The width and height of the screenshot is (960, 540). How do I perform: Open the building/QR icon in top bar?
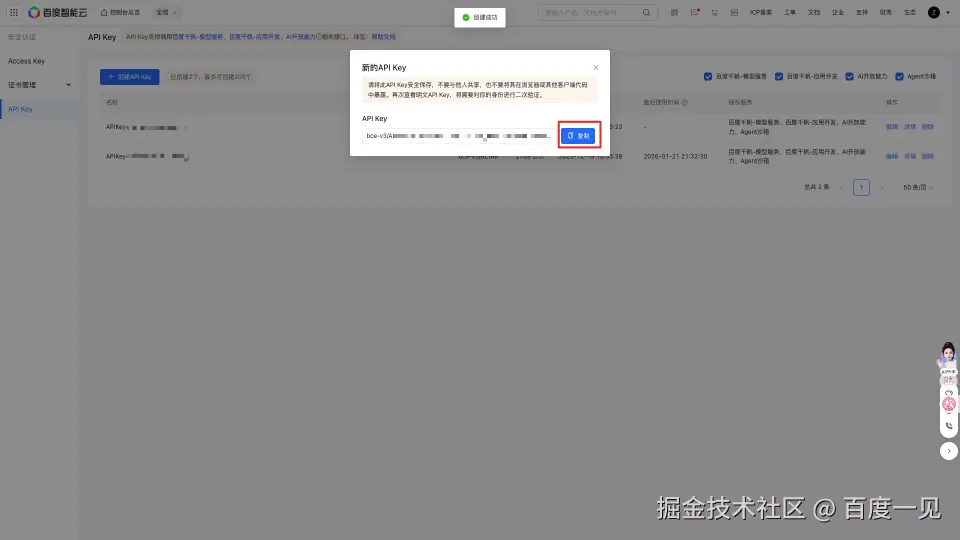674,12
